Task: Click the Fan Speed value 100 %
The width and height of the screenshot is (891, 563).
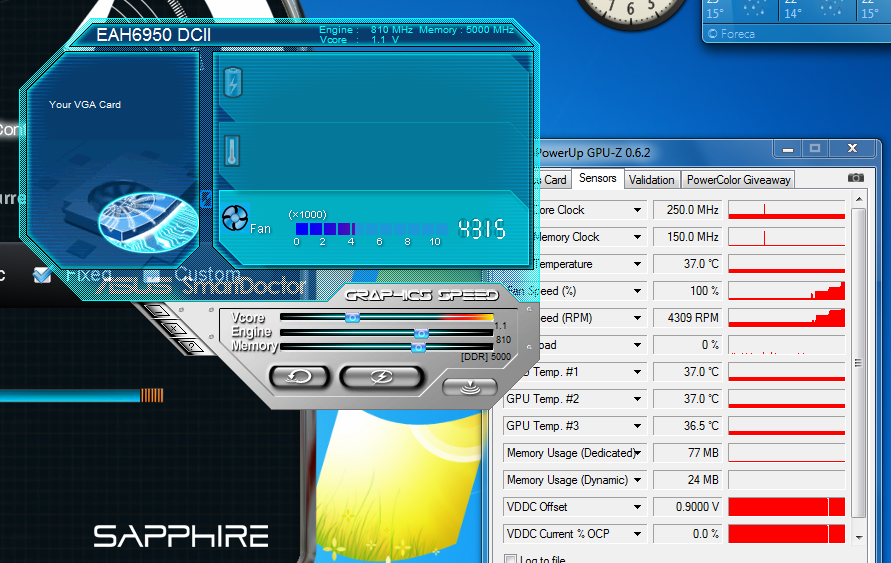Action: [x=688, y=291]
